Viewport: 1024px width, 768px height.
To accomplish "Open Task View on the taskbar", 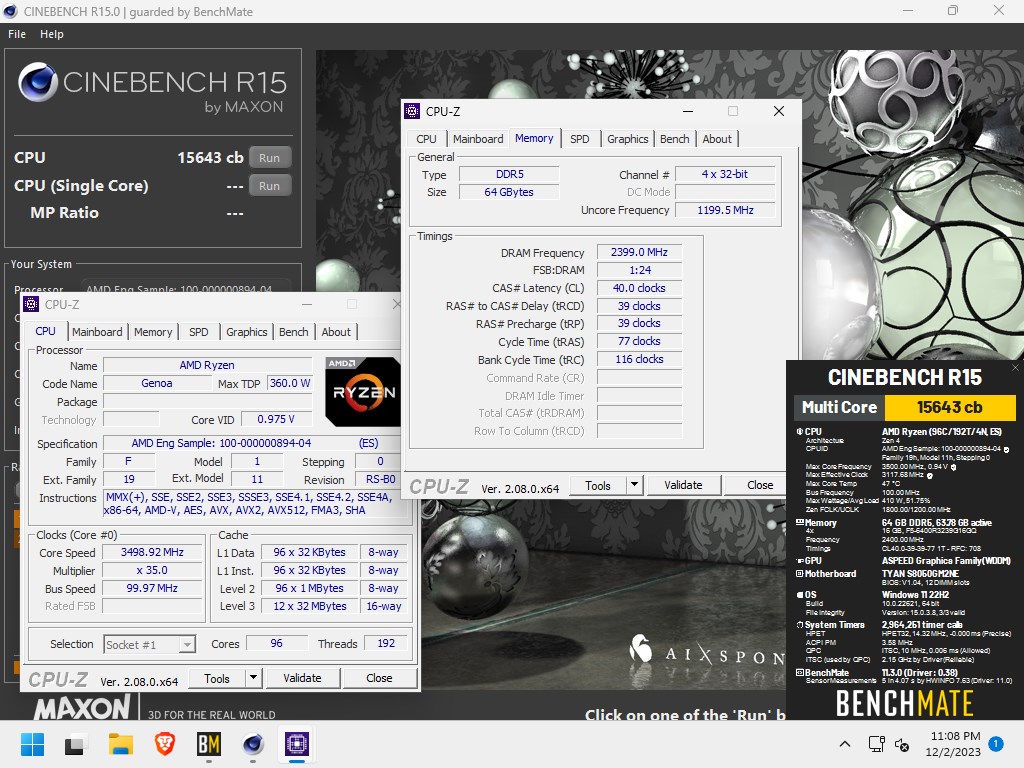I will pos(76,744).
